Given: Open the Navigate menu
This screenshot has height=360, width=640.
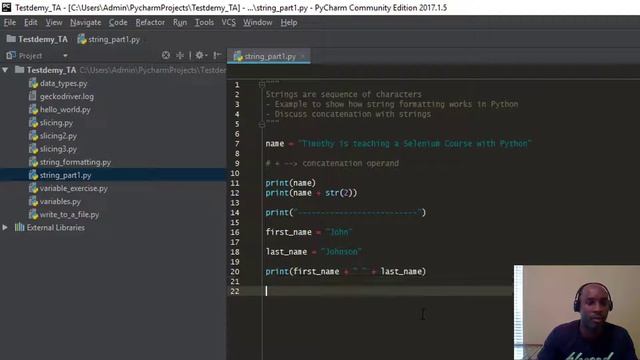Looking at the screenshot, I should pos(85,22).
